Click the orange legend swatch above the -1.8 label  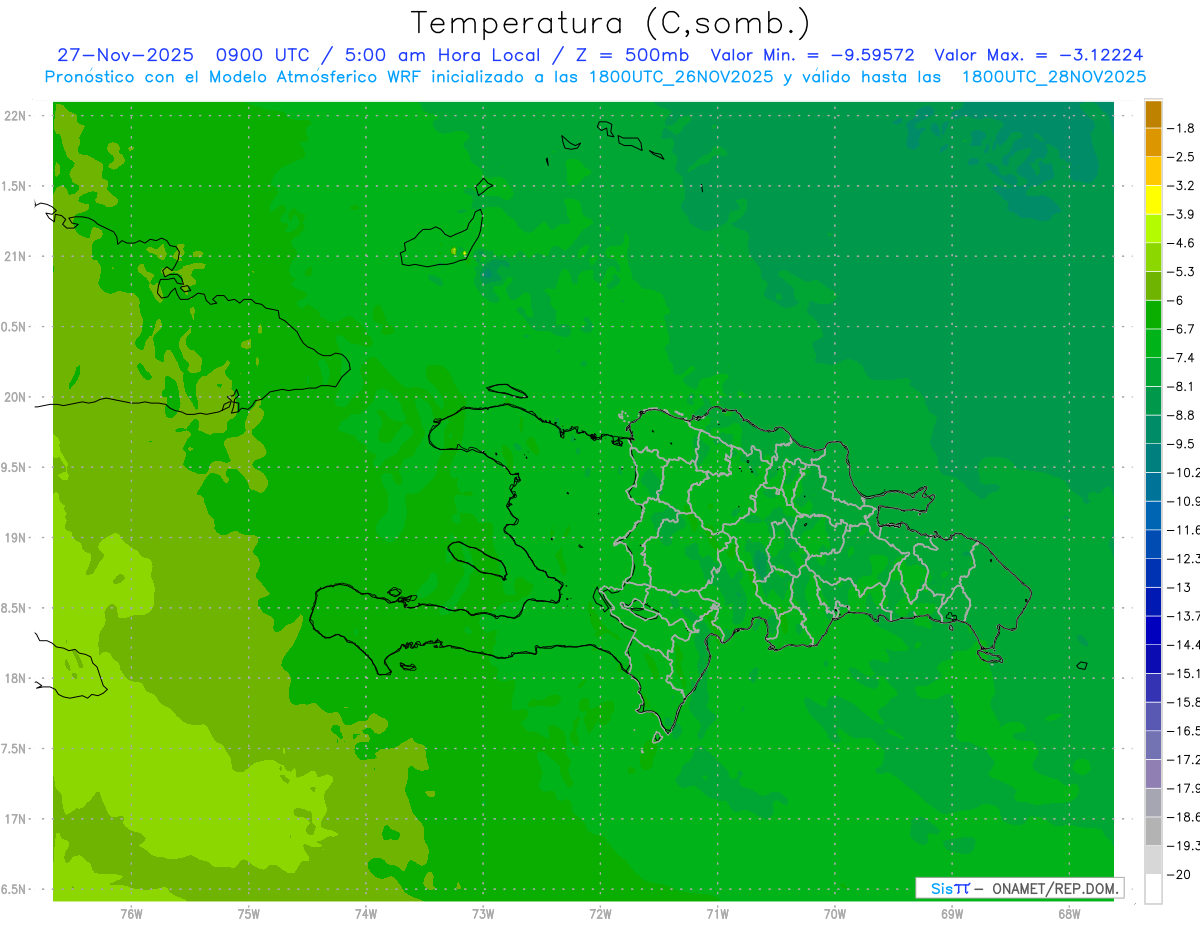click(x=1153, y=114)
